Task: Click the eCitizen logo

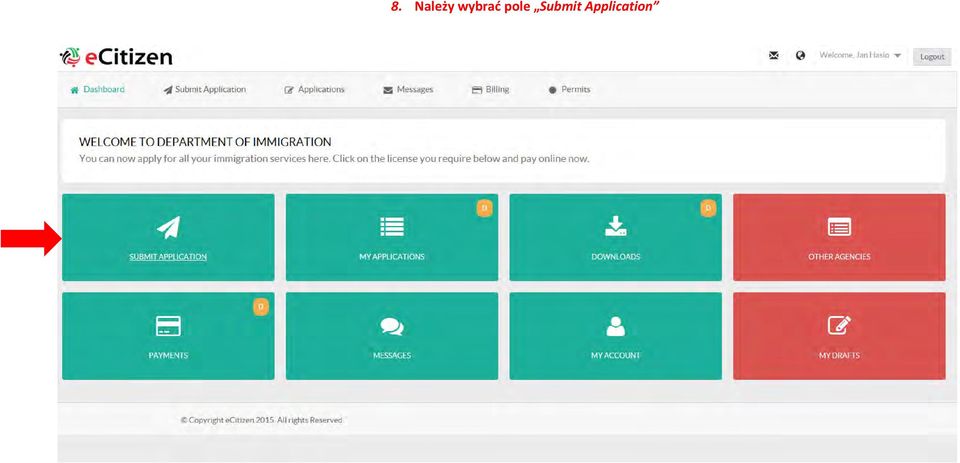Action: 116,57
